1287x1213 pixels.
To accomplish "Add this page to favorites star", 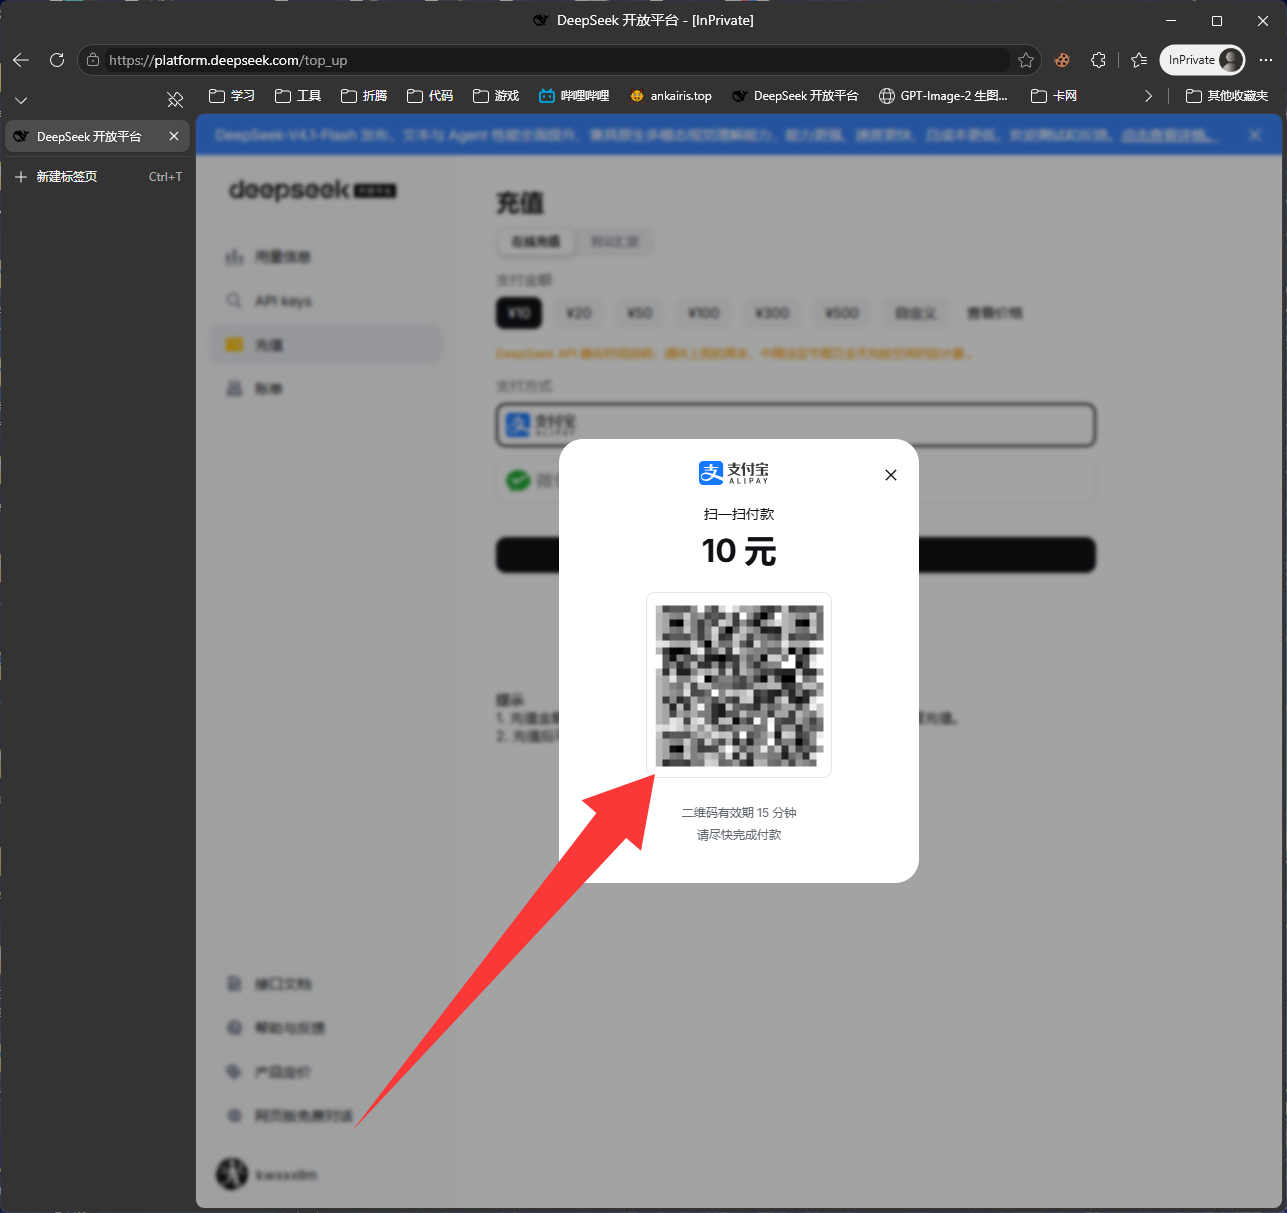I will point(1026,60).
